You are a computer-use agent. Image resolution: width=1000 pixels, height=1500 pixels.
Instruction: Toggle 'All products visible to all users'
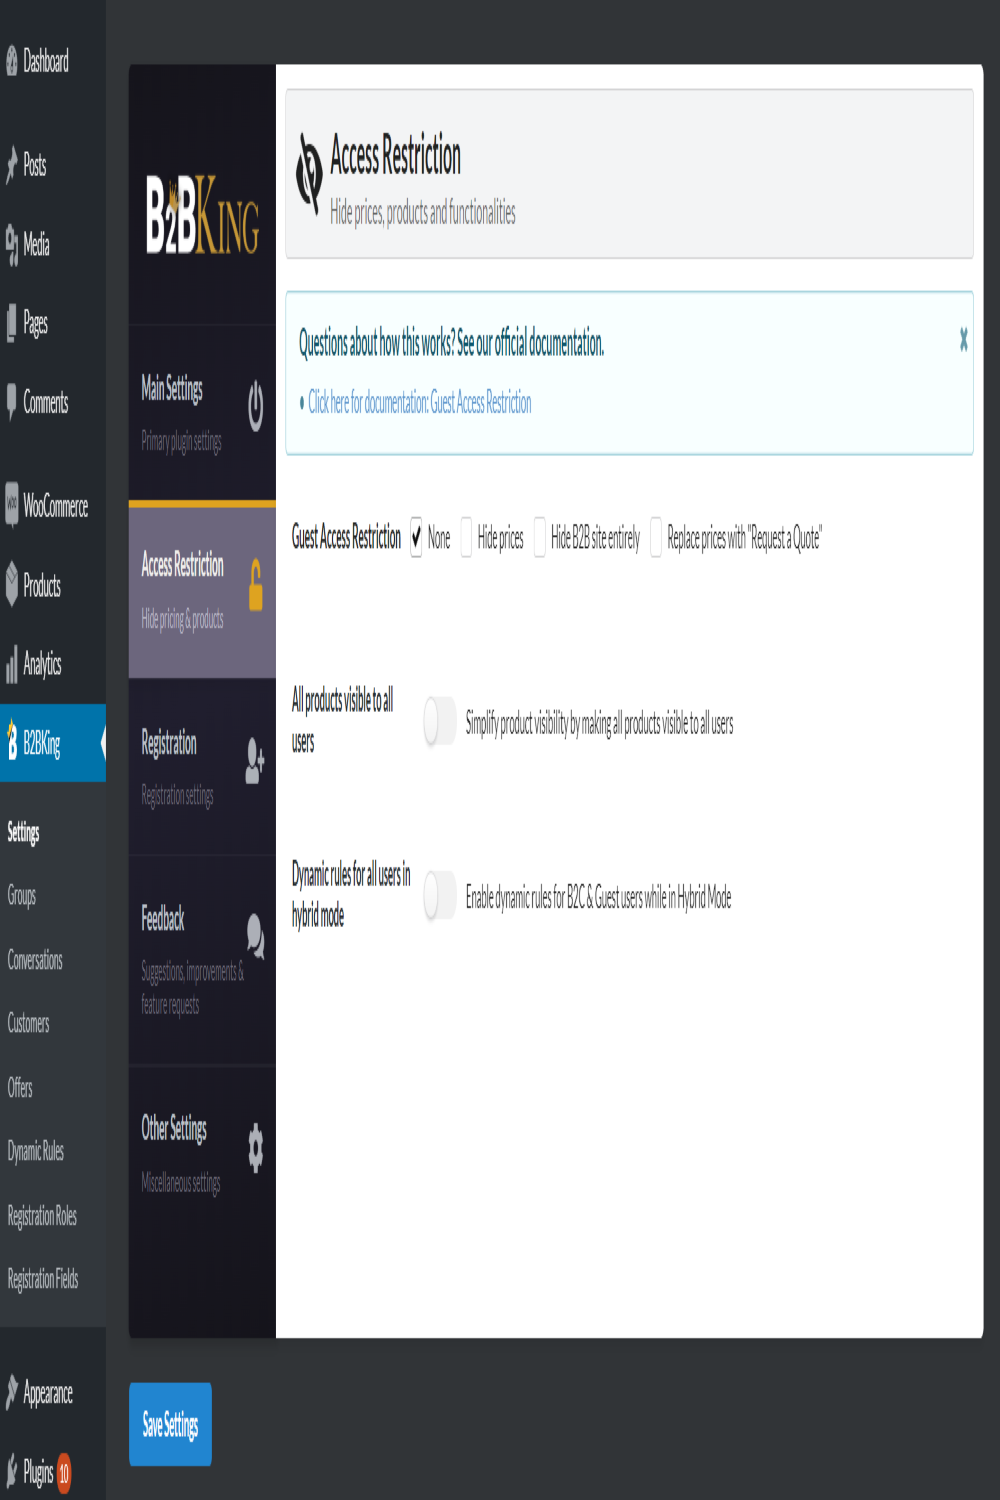(440, 721)
